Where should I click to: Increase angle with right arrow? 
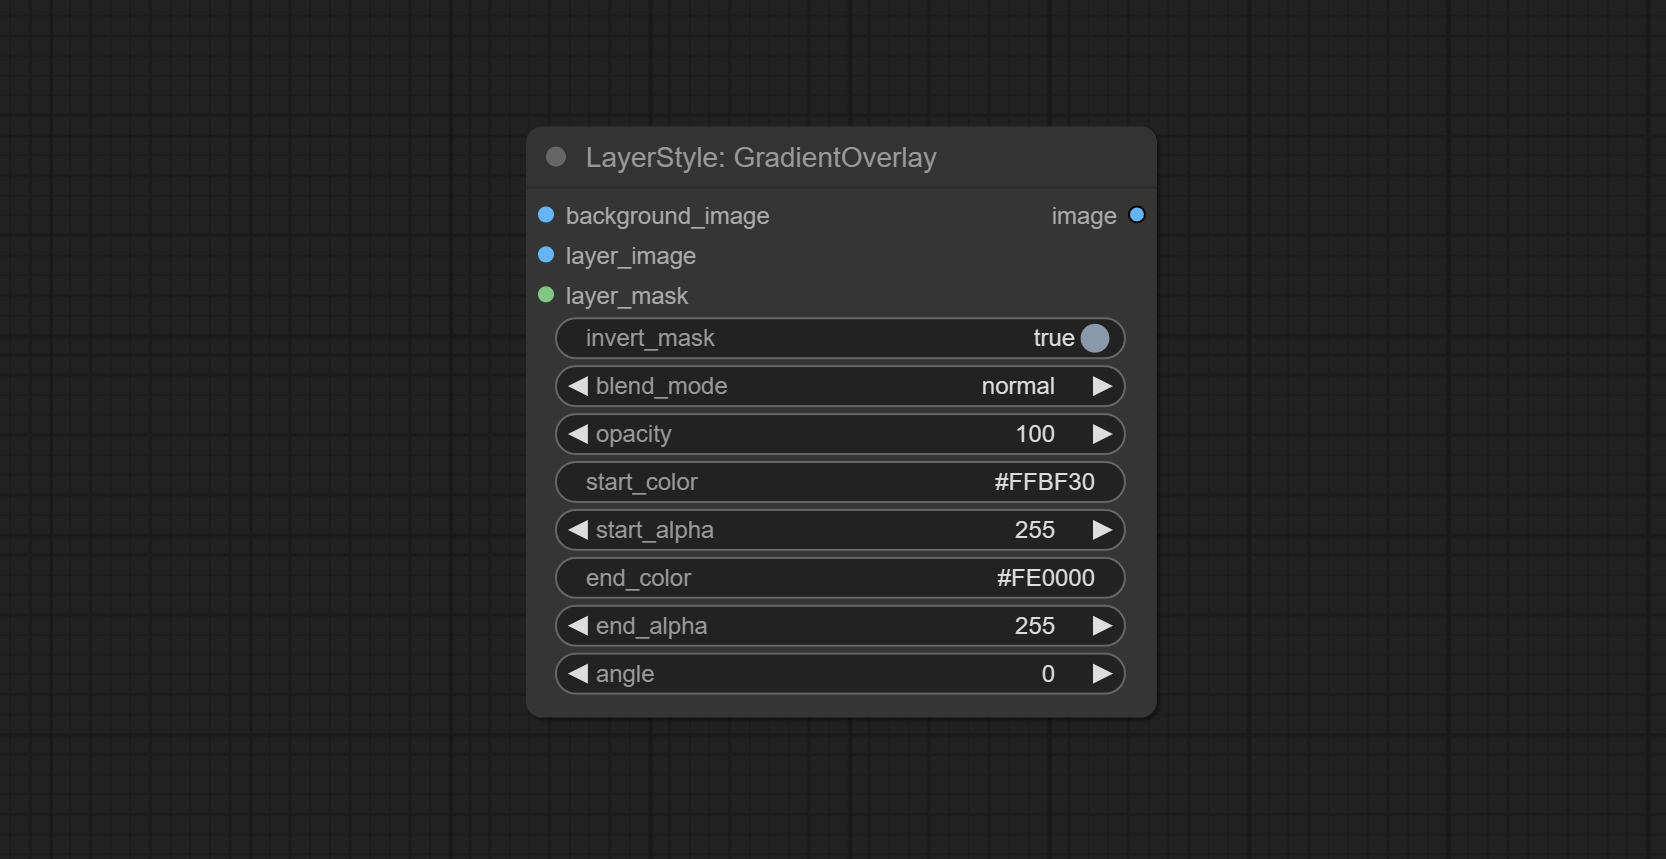1102,674
